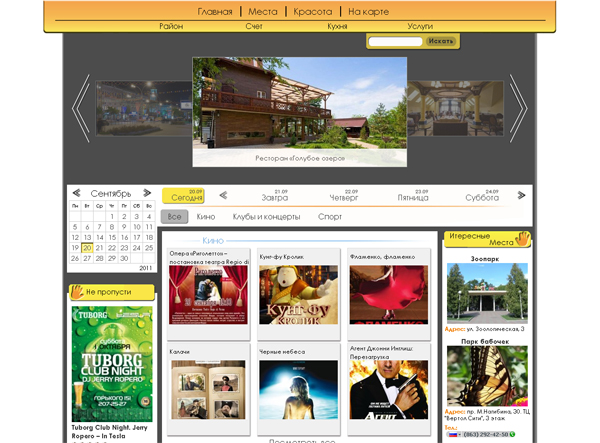Click the dimmed night street carousel image
Image resolution: width=600 pixels, height=443 pixels.
[x=144, y=108]
